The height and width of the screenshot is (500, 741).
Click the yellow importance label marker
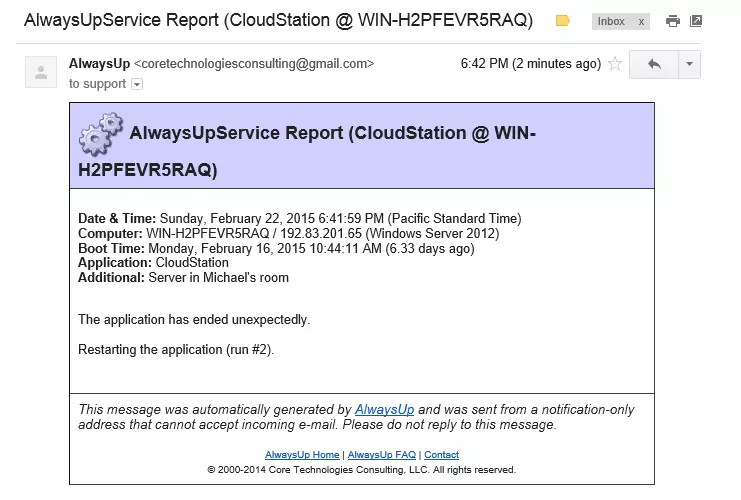pyautogui.click(x=562, y=21)
